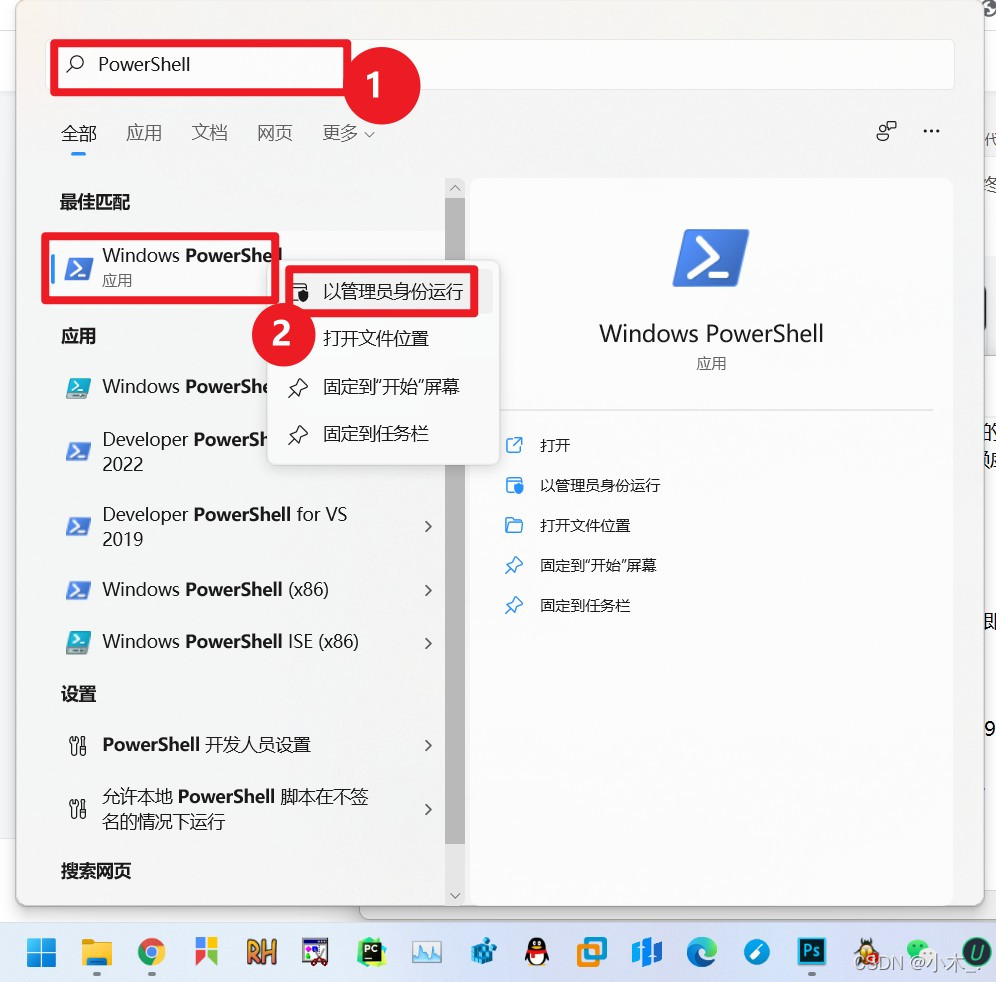This screenshot has width=996, height=982.
Task: Open Windows Start button on taskbar
Action: tap(41, 952)
